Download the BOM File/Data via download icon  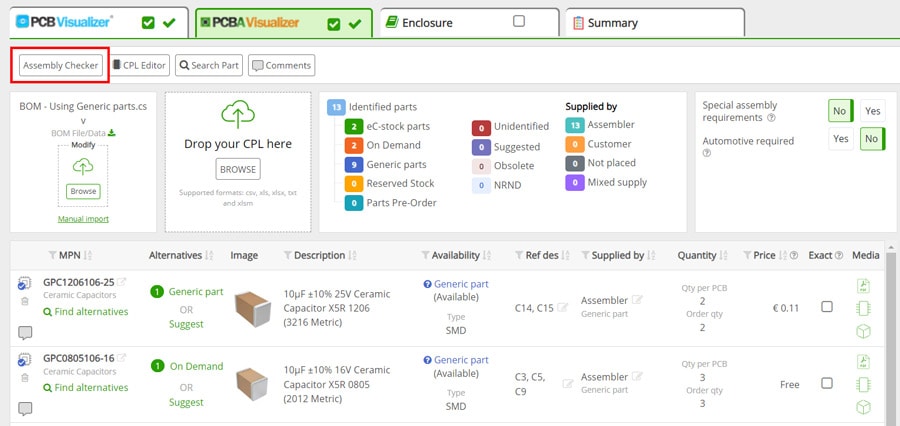point(112,133)
